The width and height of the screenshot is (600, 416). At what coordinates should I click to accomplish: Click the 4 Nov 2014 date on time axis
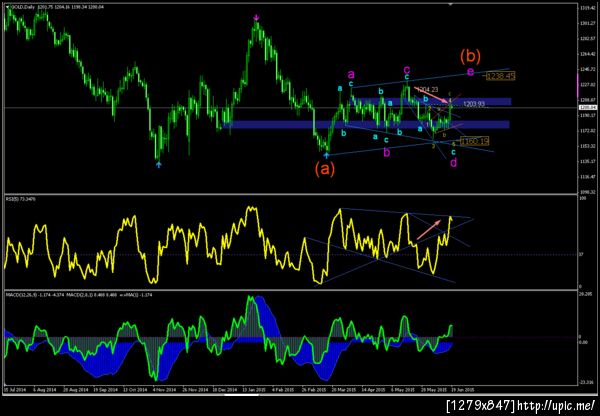(164, 389)
